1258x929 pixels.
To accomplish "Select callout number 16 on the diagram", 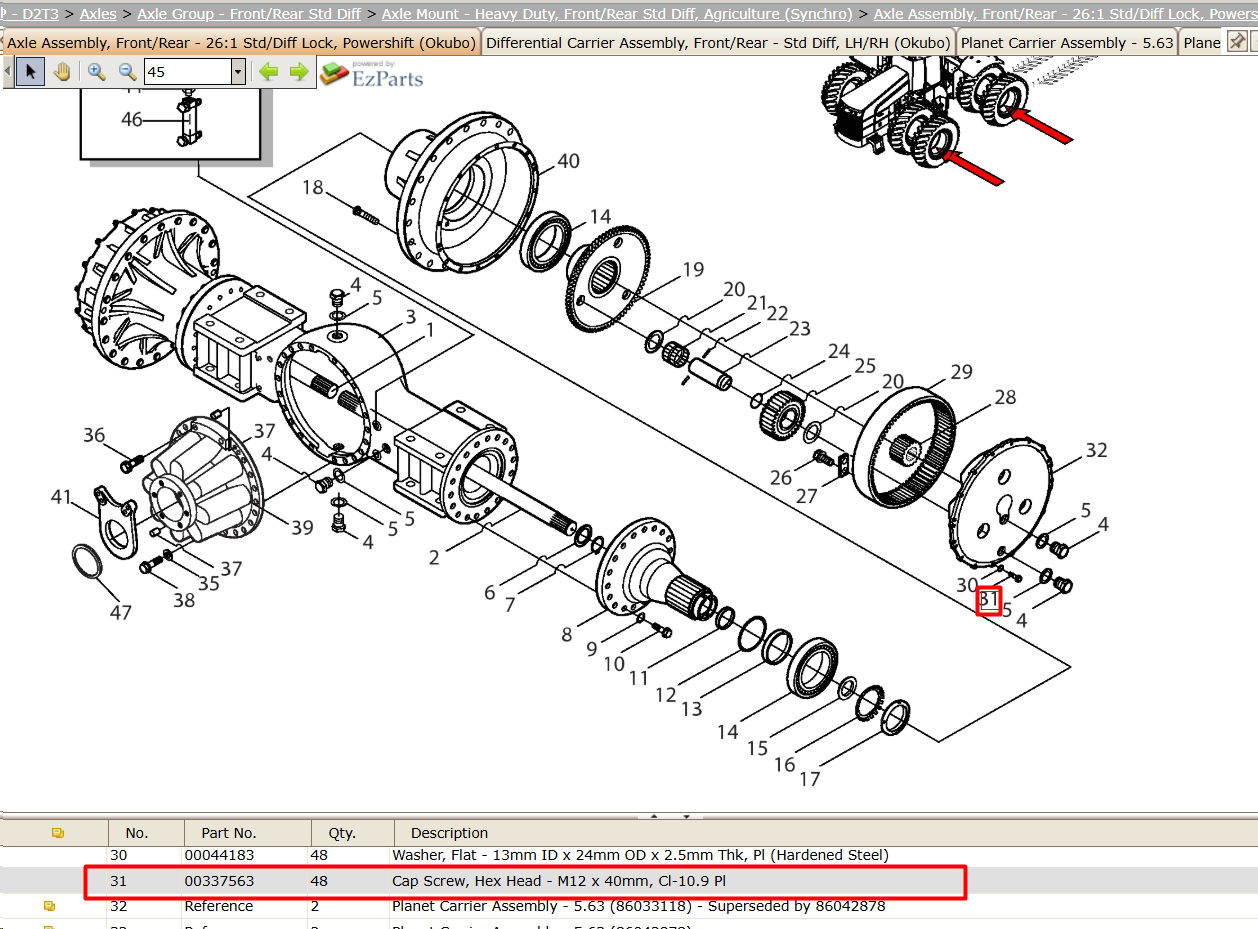I will (784, 765).
